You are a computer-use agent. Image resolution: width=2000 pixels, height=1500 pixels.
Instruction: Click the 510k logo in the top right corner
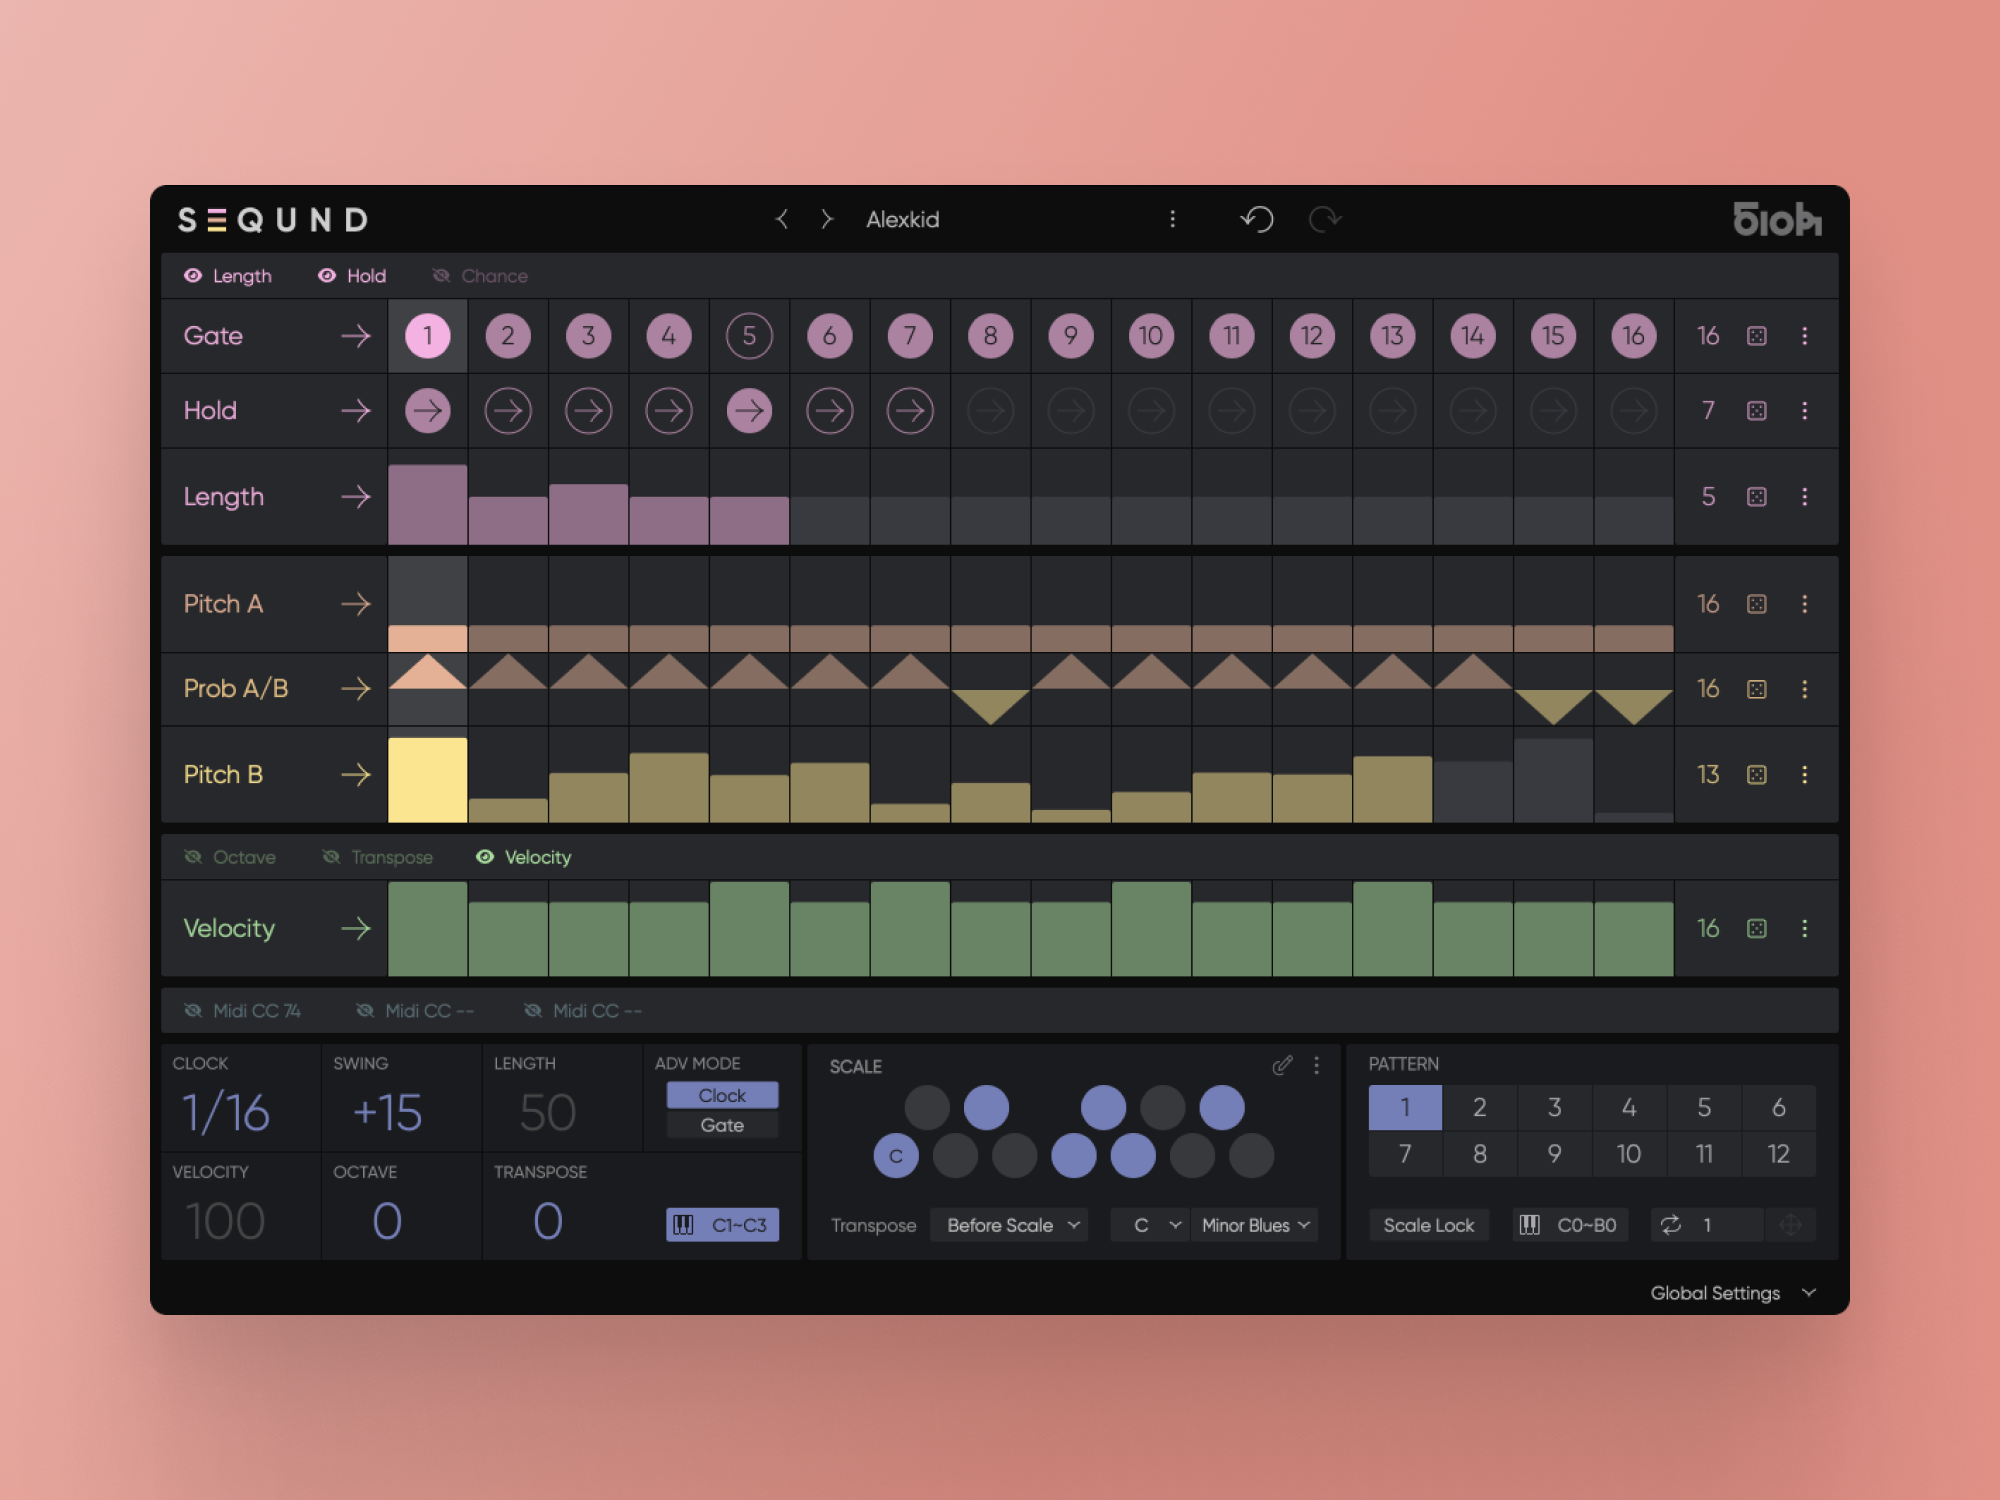pos(1777,219)
